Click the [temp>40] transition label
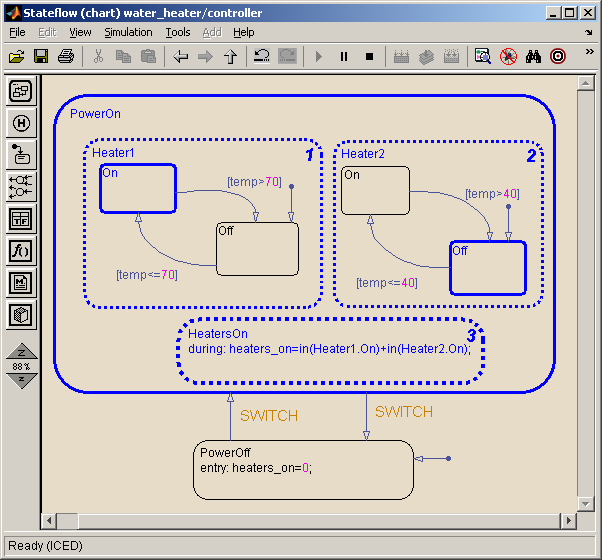This screenshot has height=560, width=602. pos(492,194)
